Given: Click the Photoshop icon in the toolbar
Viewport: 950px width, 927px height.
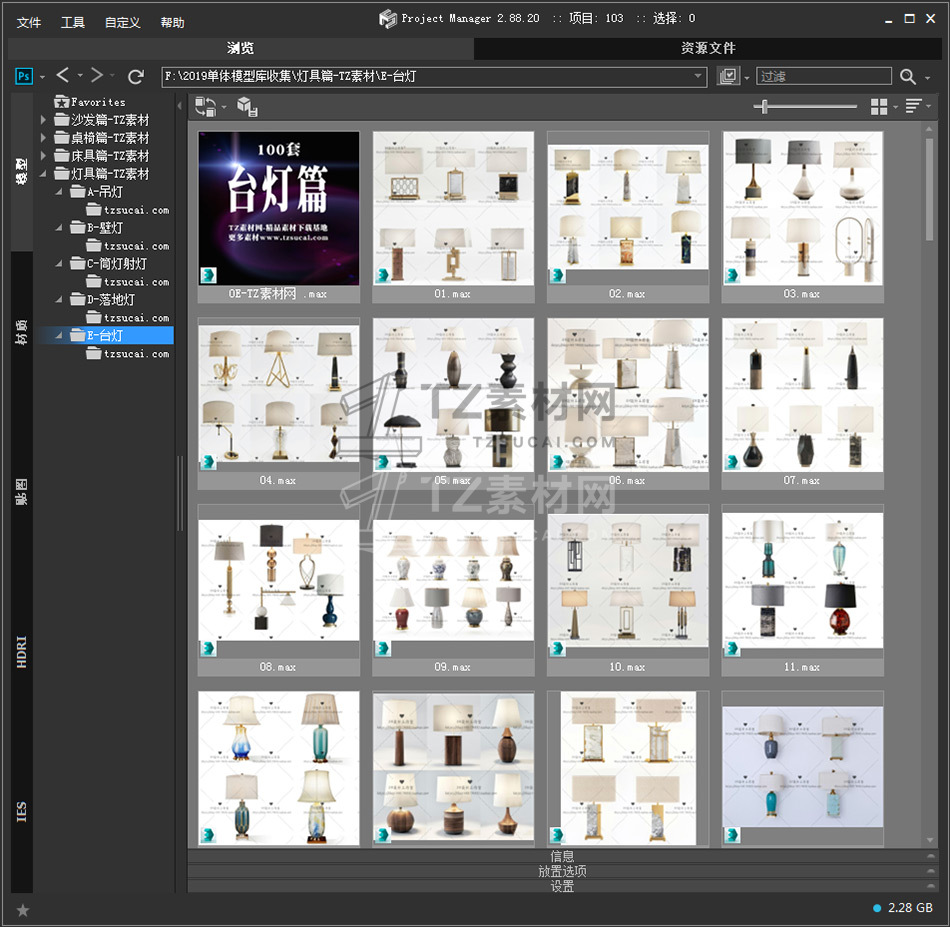Looking at the screenshot, I should click(24, 76).
